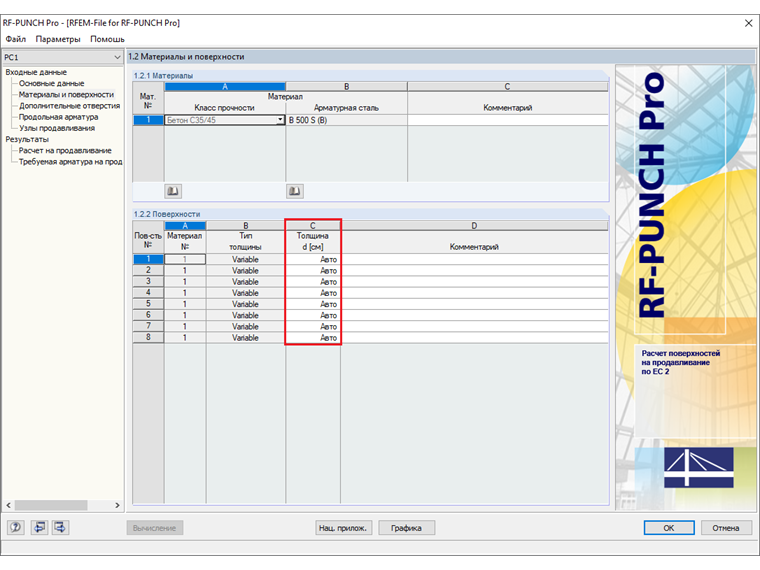
Task: Select surface row header 6
Action: click(148, 315)
